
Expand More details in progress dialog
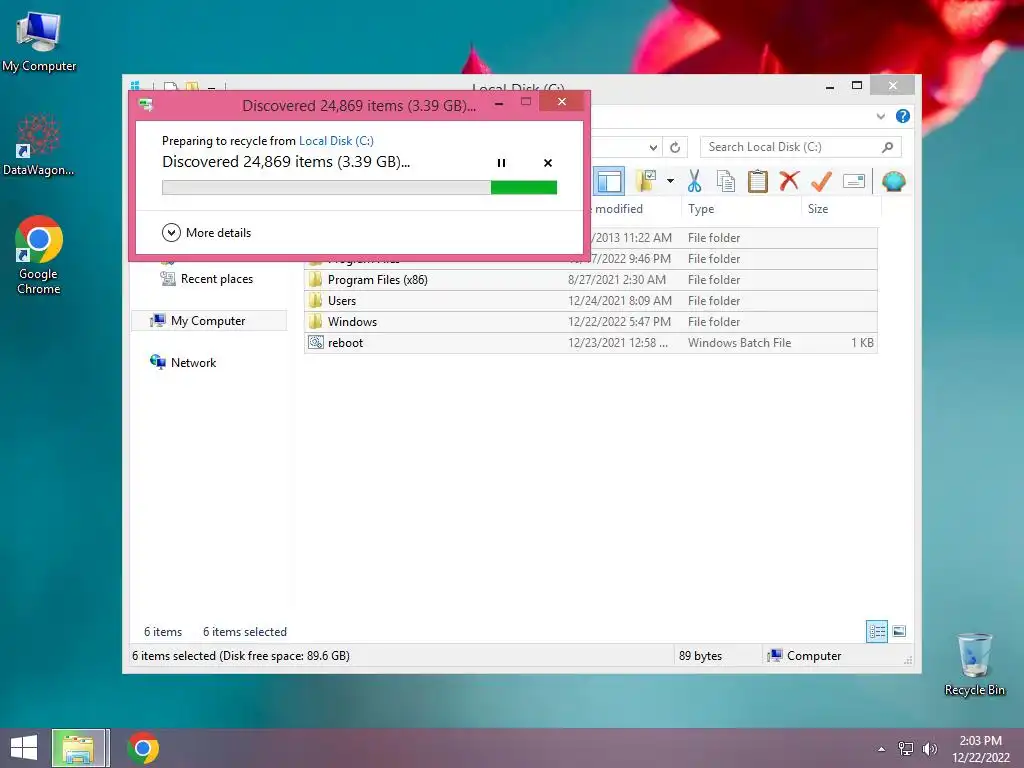coord(206,232)
